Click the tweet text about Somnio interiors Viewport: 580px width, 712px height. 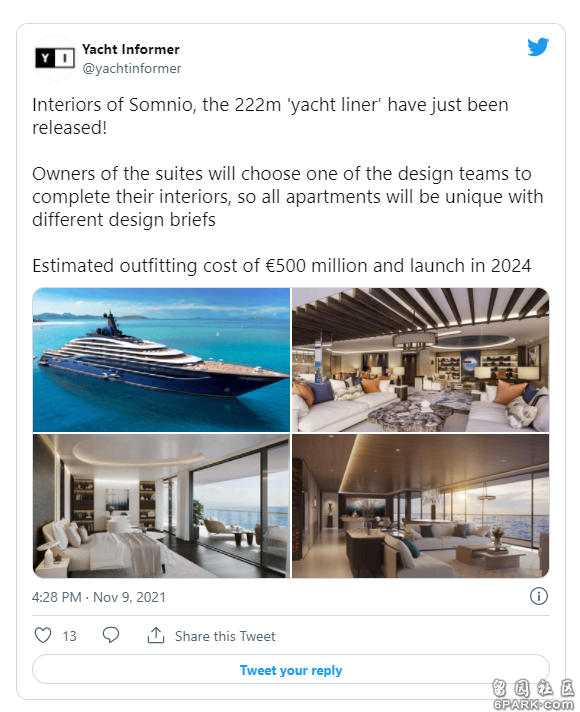270,116
